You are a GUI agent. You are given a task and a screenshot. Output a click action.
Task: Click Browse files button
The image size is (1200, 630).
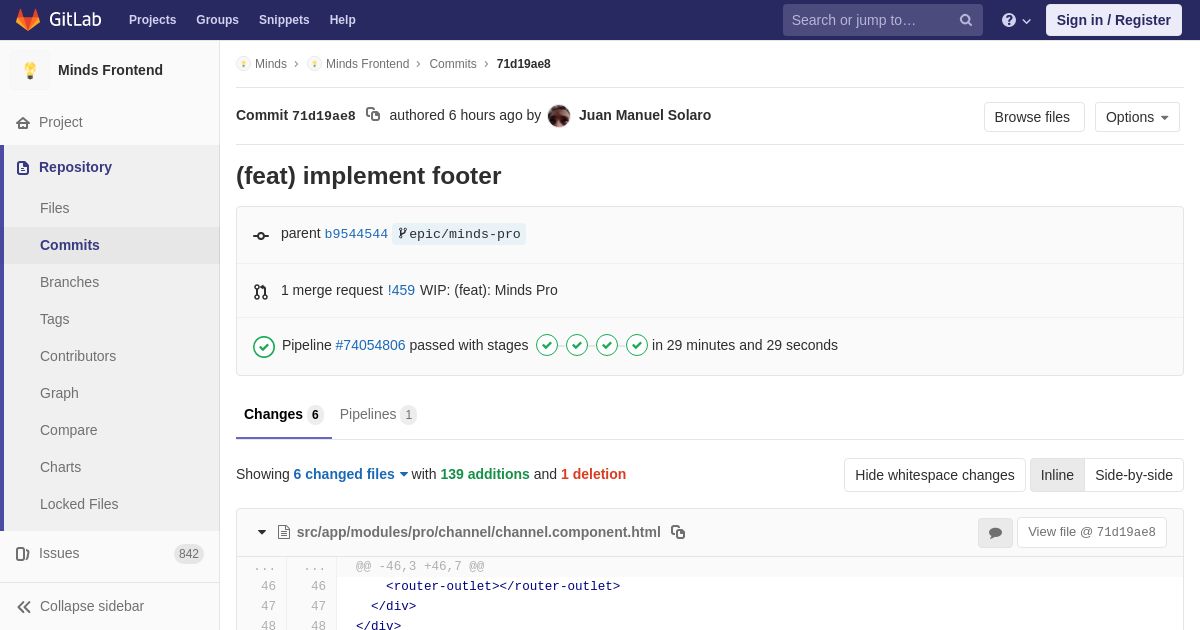click(1034, 117)
